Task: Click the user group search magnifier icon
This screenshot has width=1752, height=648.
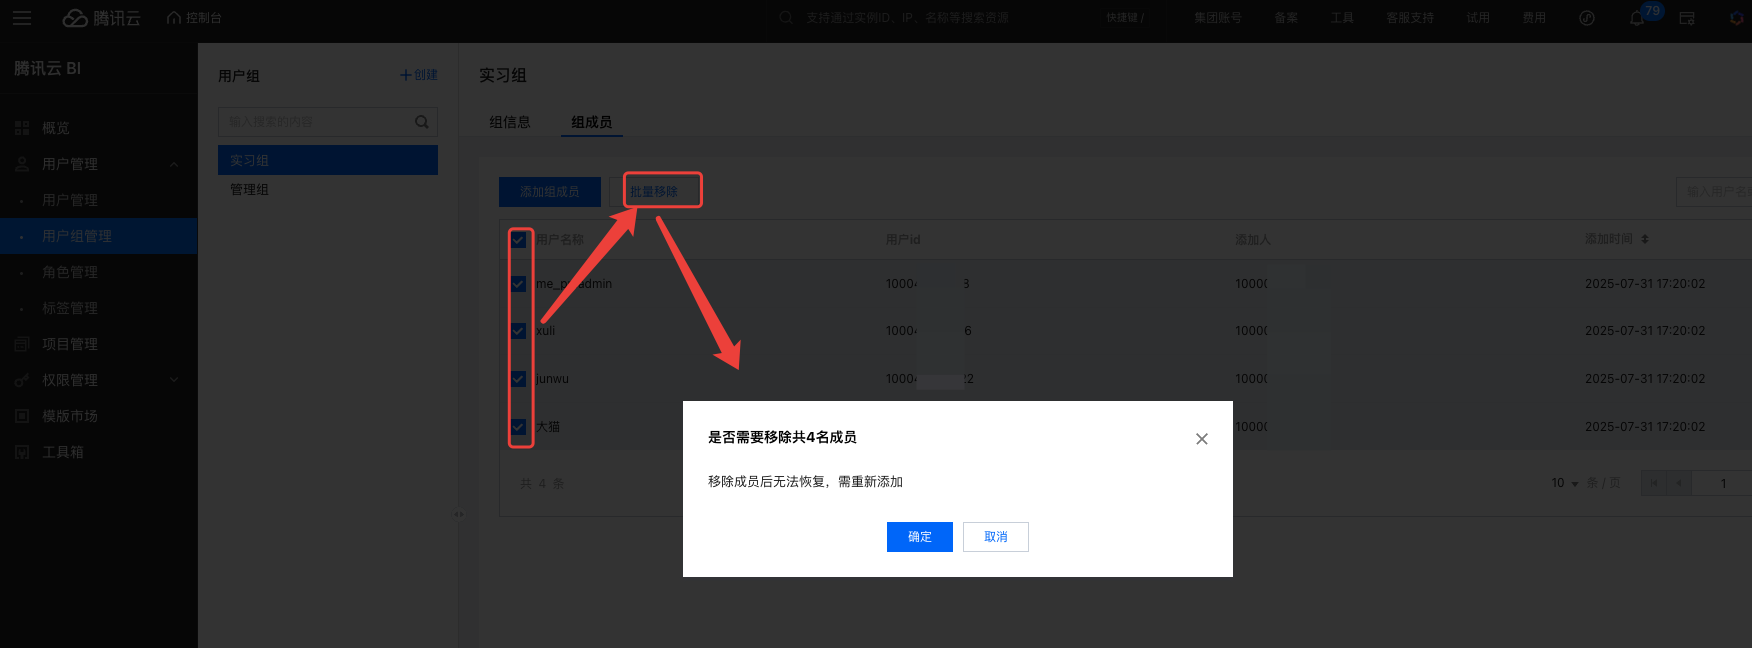Action: point(422,122)
